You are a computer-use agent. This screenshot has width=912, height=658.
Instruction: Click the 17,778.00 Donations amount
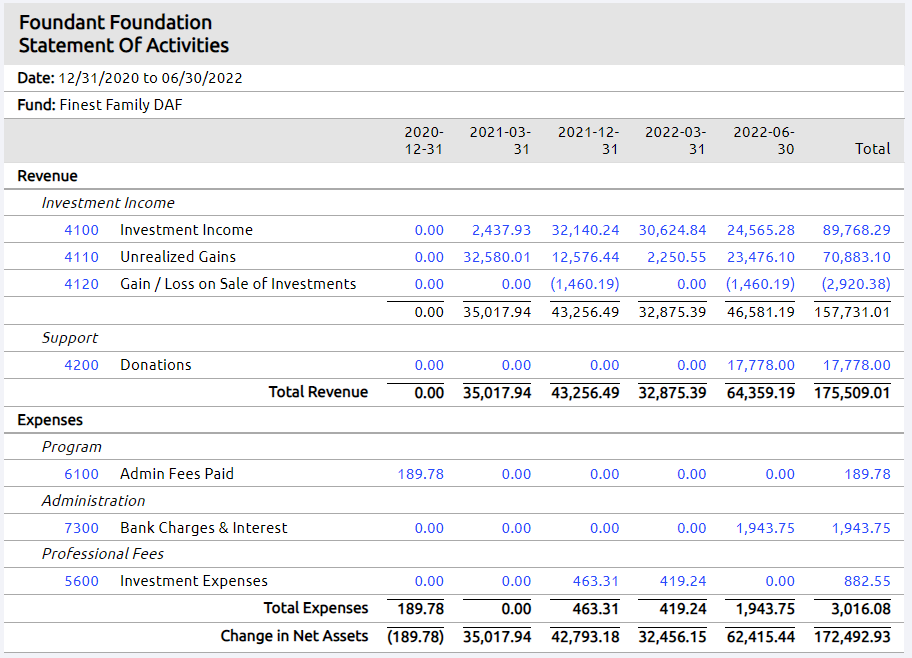click(760, 364)
